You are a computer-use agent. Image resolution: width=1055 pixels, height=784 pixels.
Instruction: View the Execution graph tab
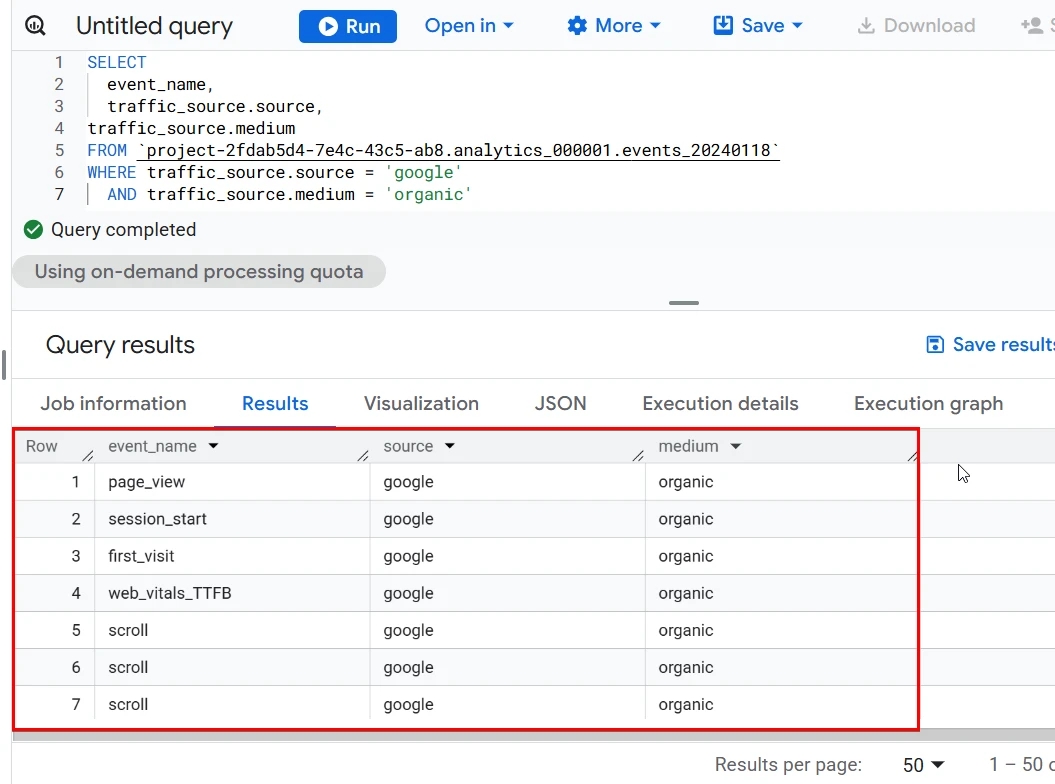point(929,403)
